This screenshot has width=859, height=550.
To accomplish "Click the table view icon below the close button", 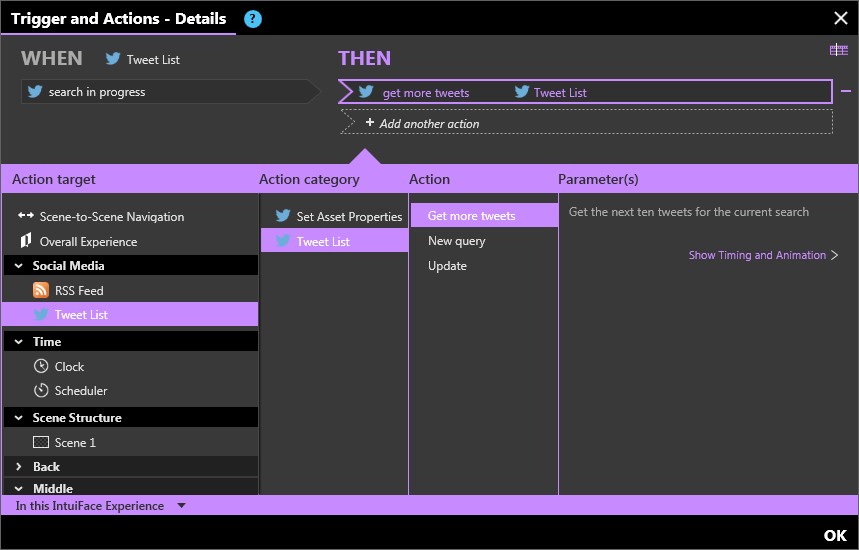I will [x=838, y=50].
